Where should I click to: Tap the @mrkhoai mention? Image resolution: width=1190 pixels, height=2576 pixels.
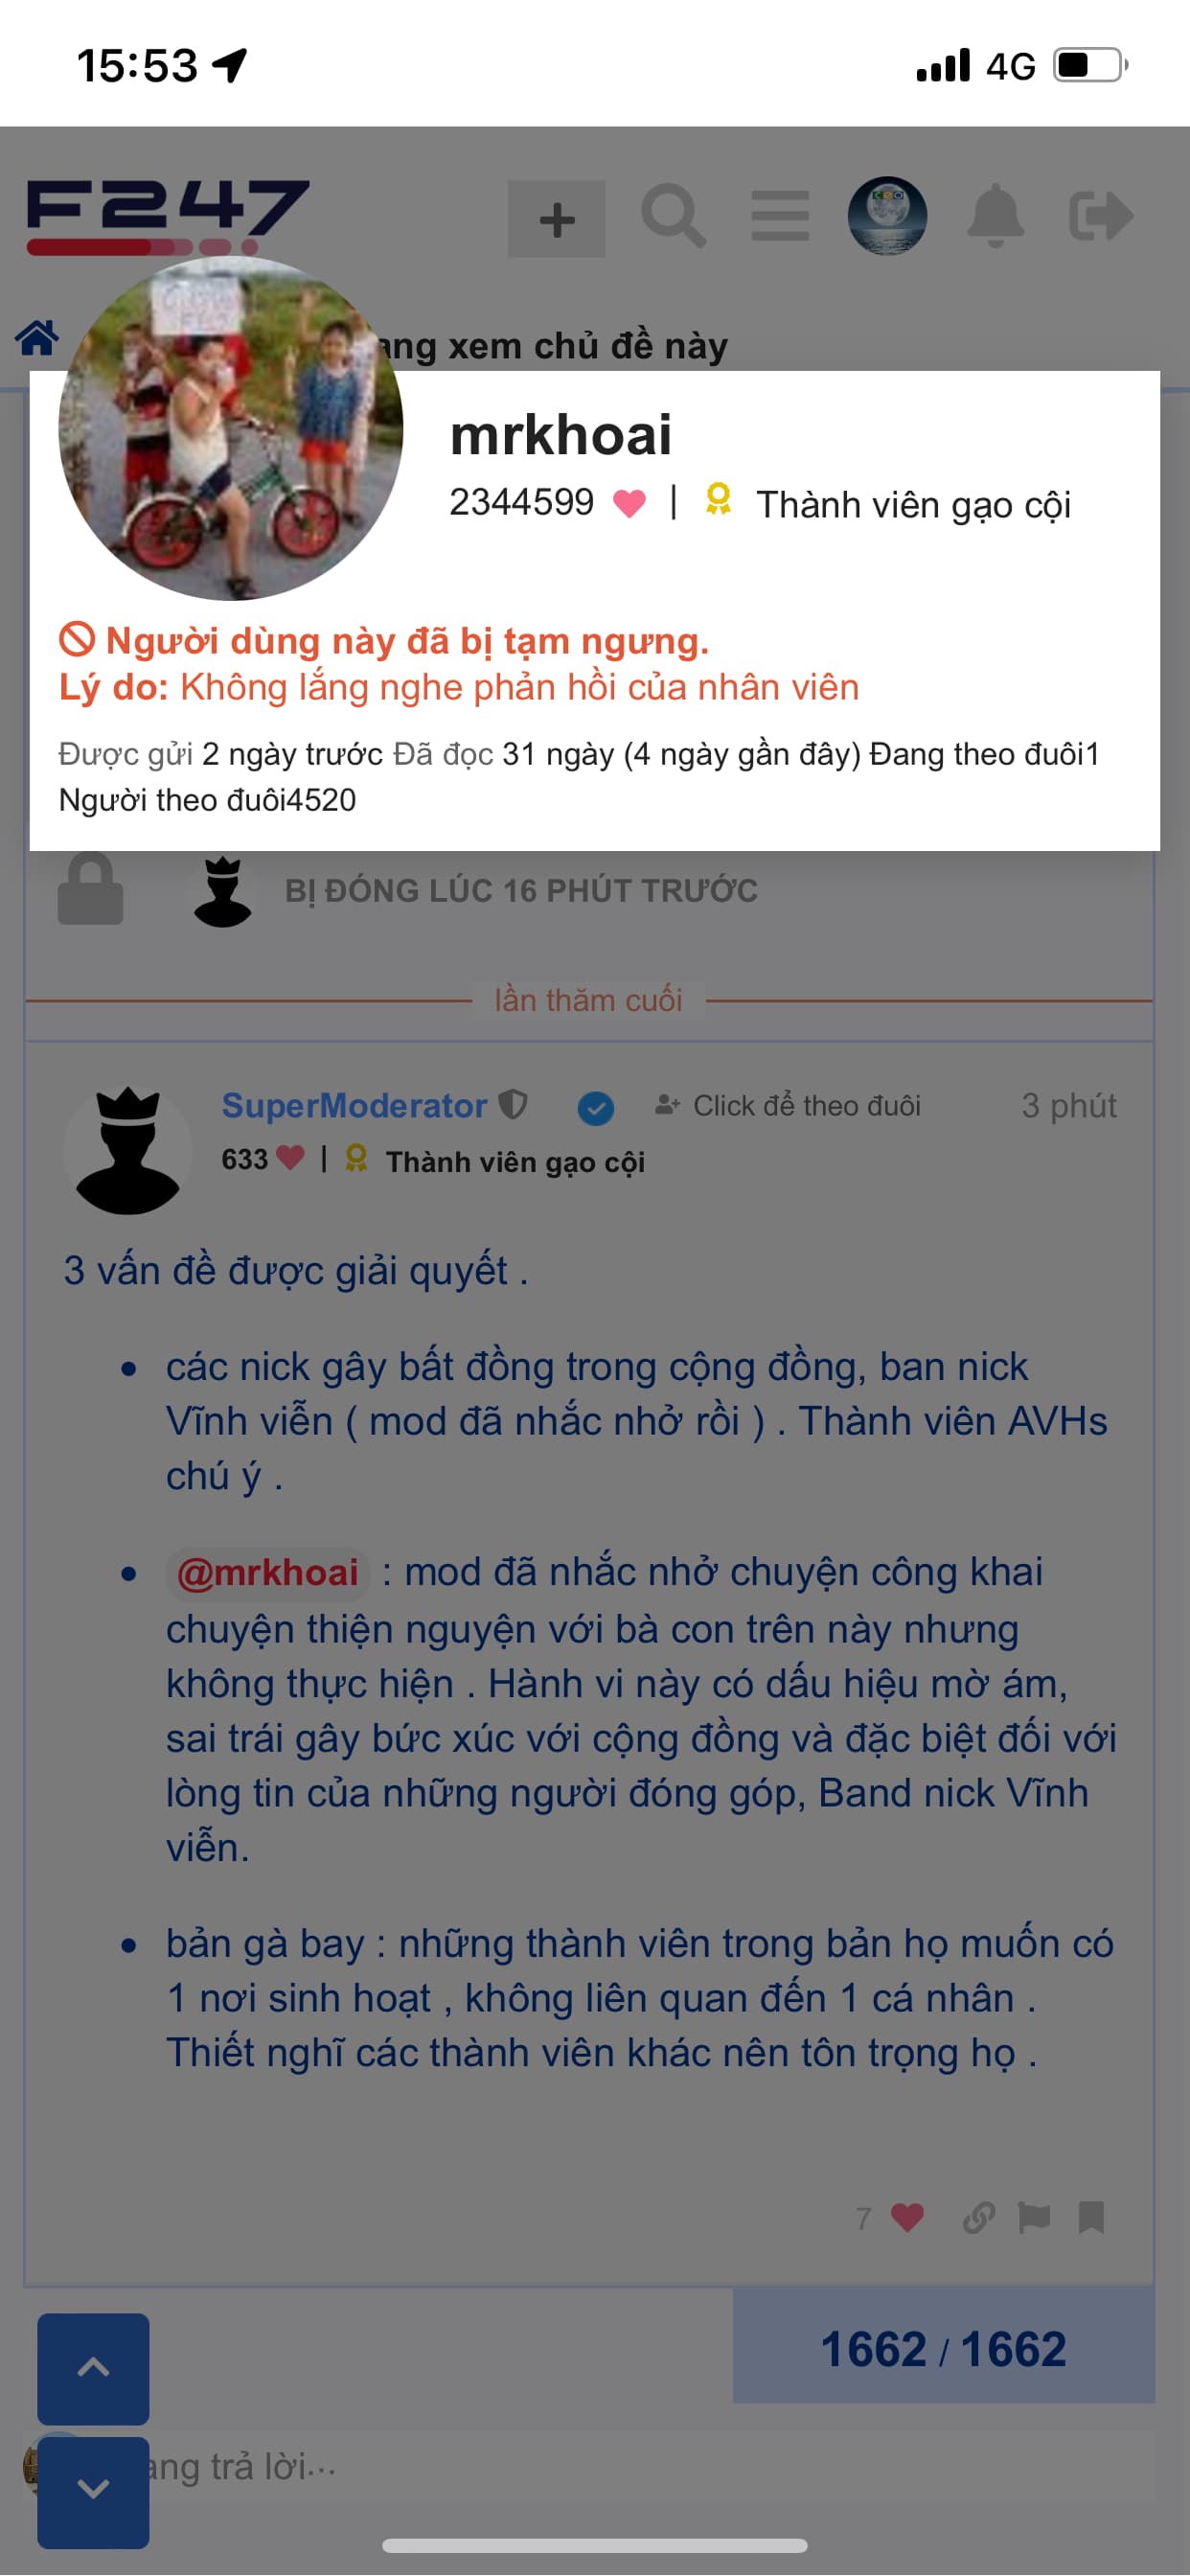pyautogui.click(x=267, y=1572)
